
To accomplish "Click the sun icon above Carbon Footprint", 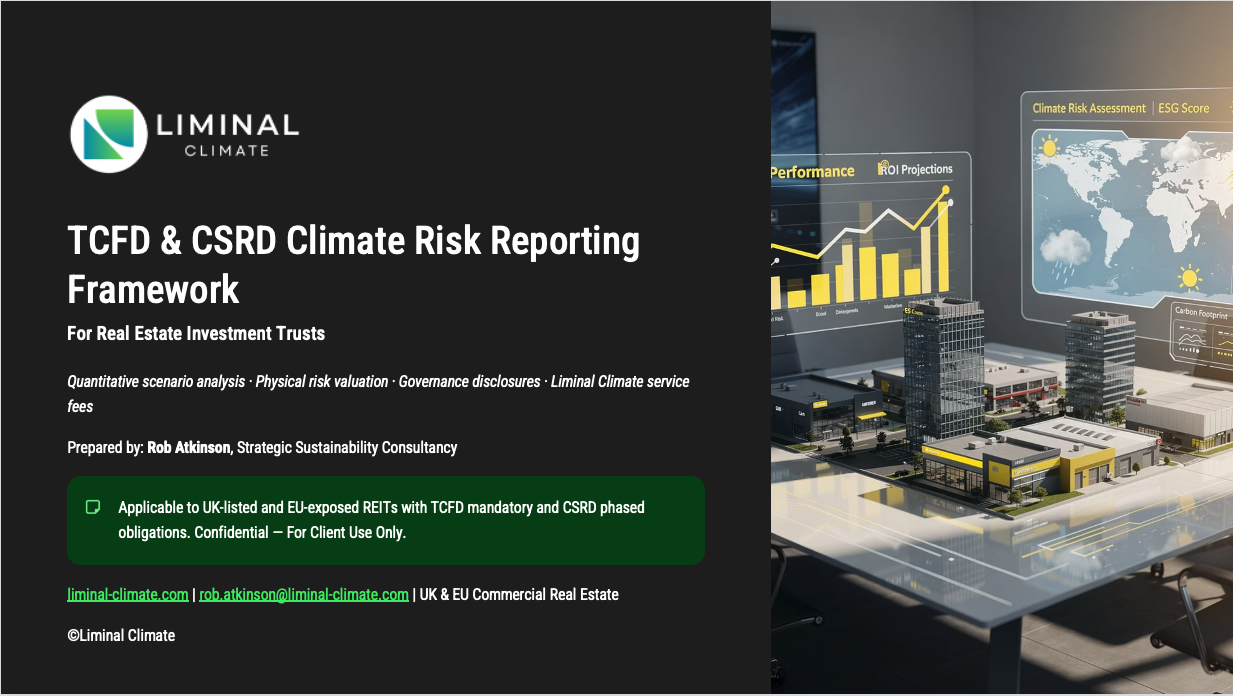I will [1188, 277].
